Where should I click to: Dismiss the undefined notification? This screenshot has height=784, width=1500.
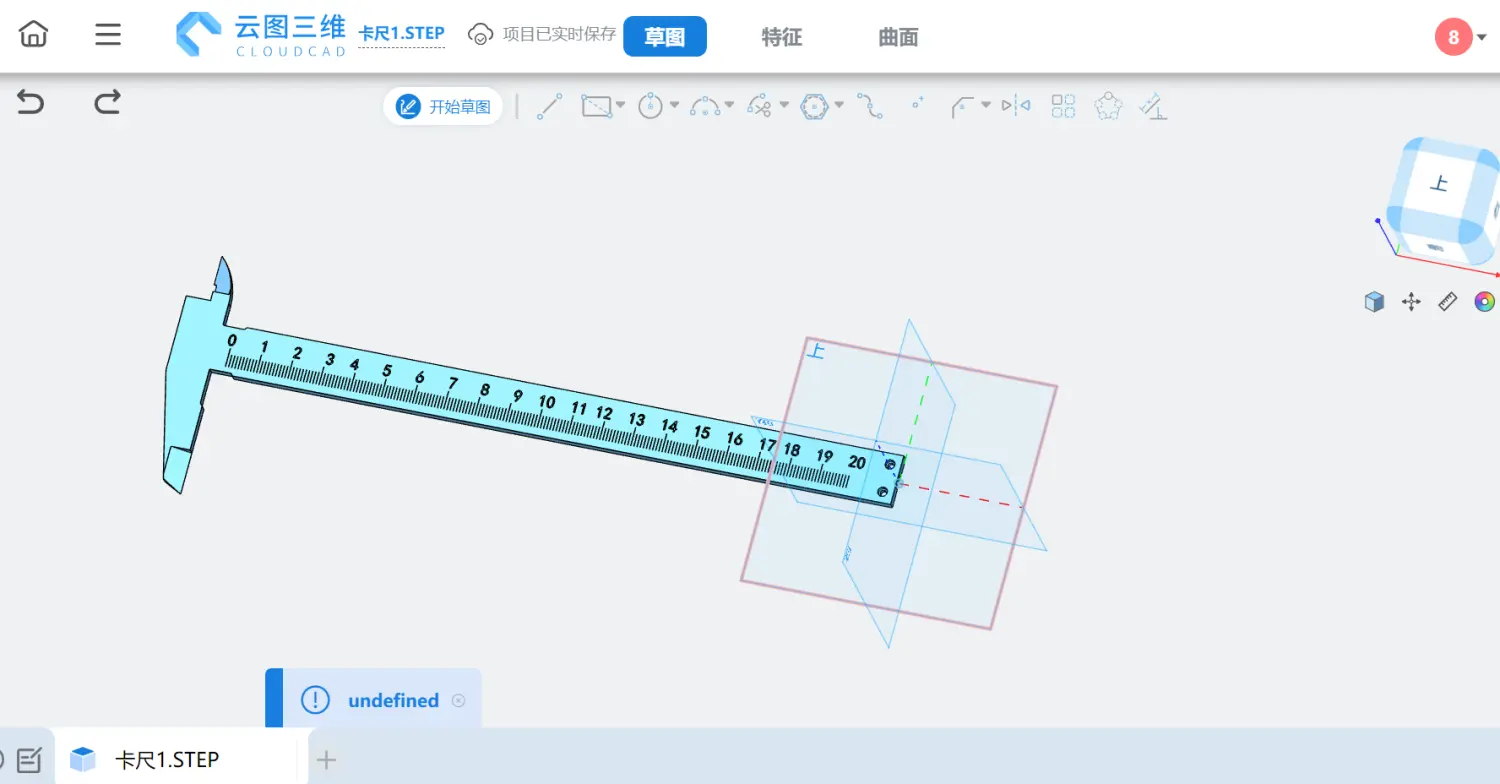click(x=458, y=700)
